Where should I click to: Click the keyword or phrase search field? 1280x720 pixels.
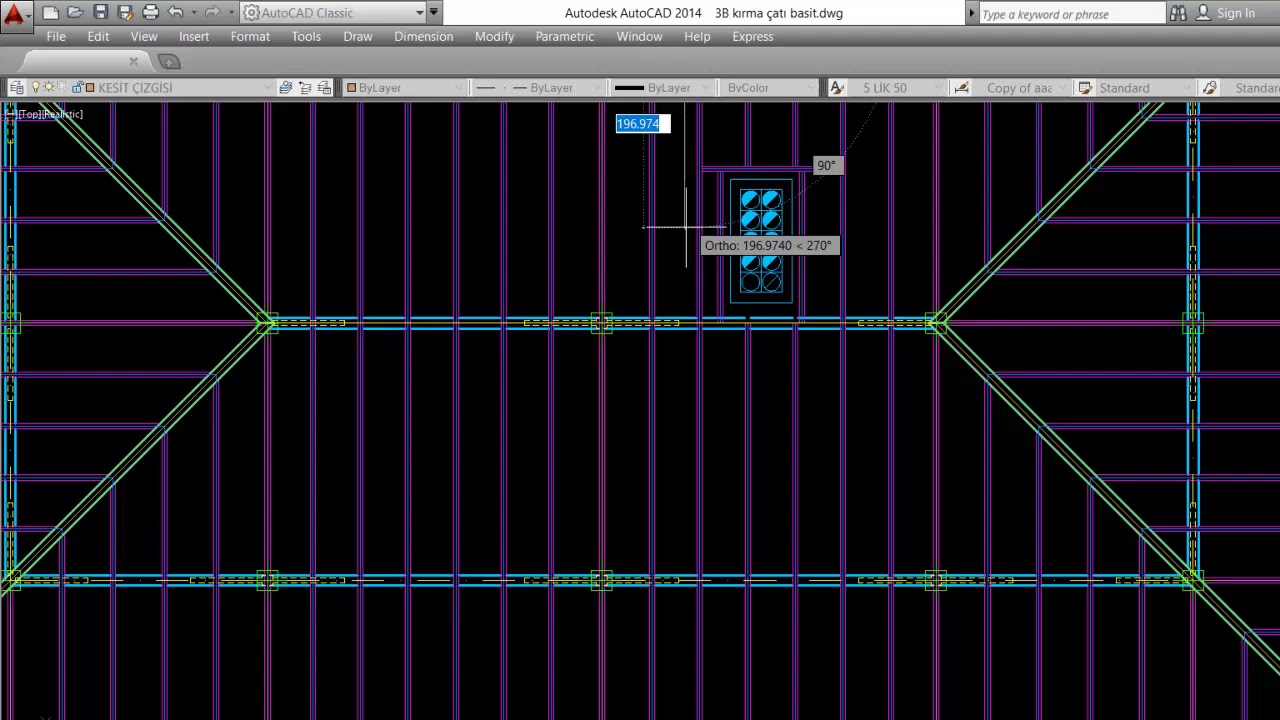[x=1071, y=13]
